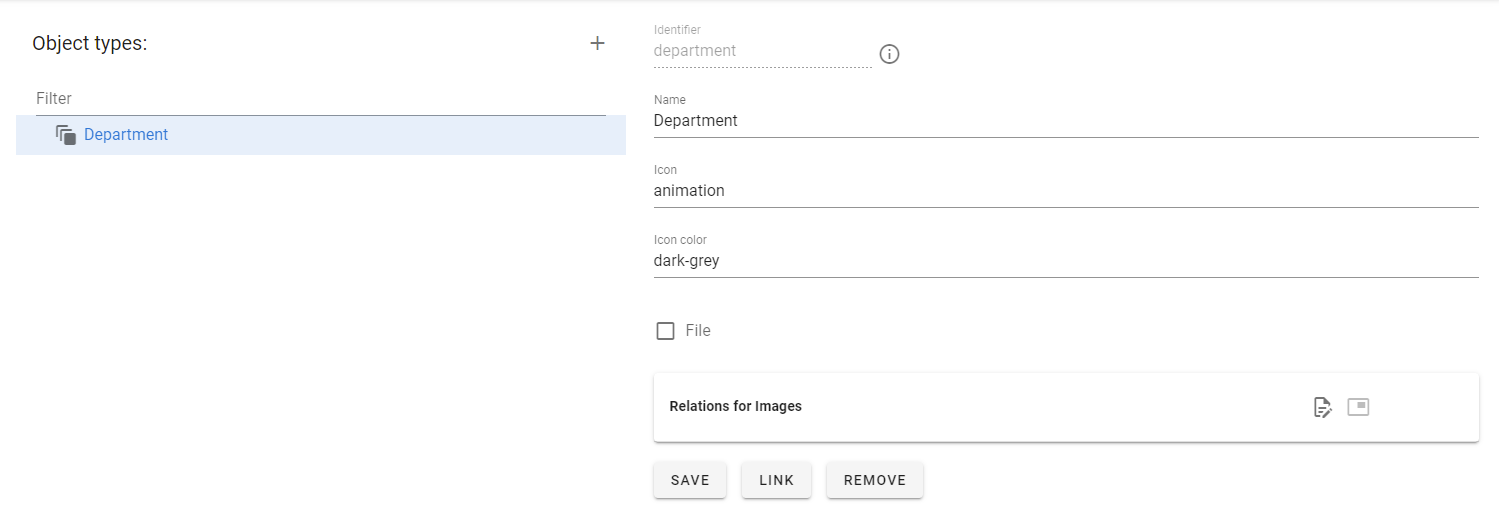
Task: Remove the object type with REMOVE button
Action: [875, 480]
